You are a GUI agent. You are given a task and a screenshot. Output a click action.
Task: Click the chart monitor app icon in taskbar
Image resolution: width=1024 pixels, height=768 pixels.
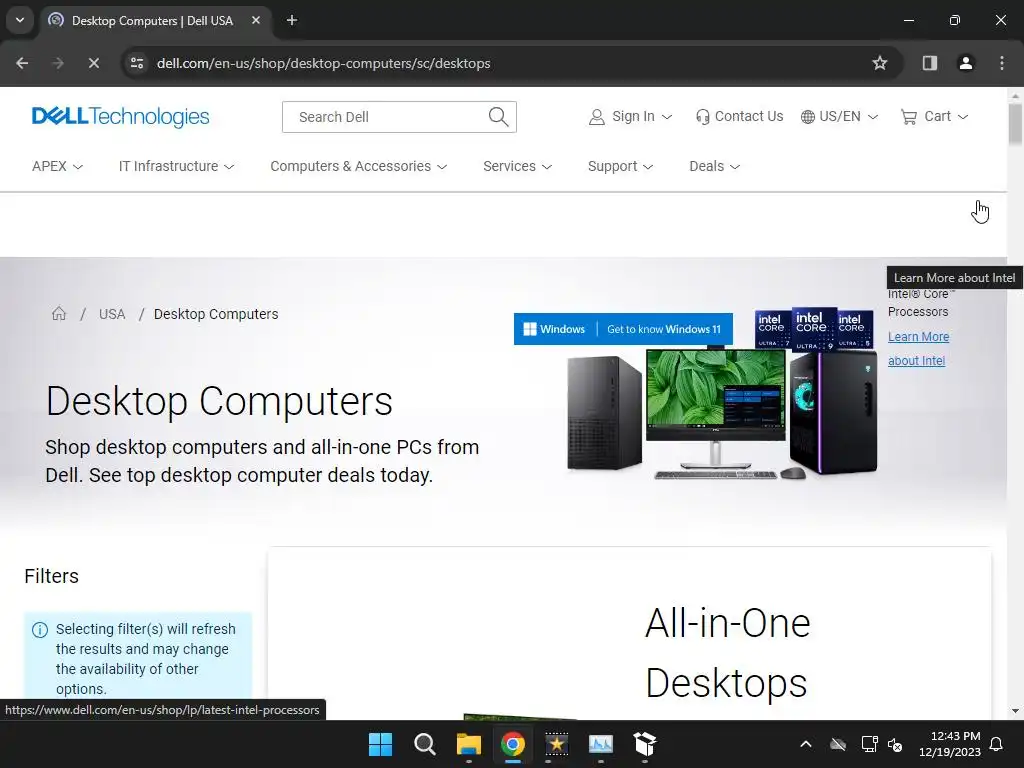[x=601, y=744]
